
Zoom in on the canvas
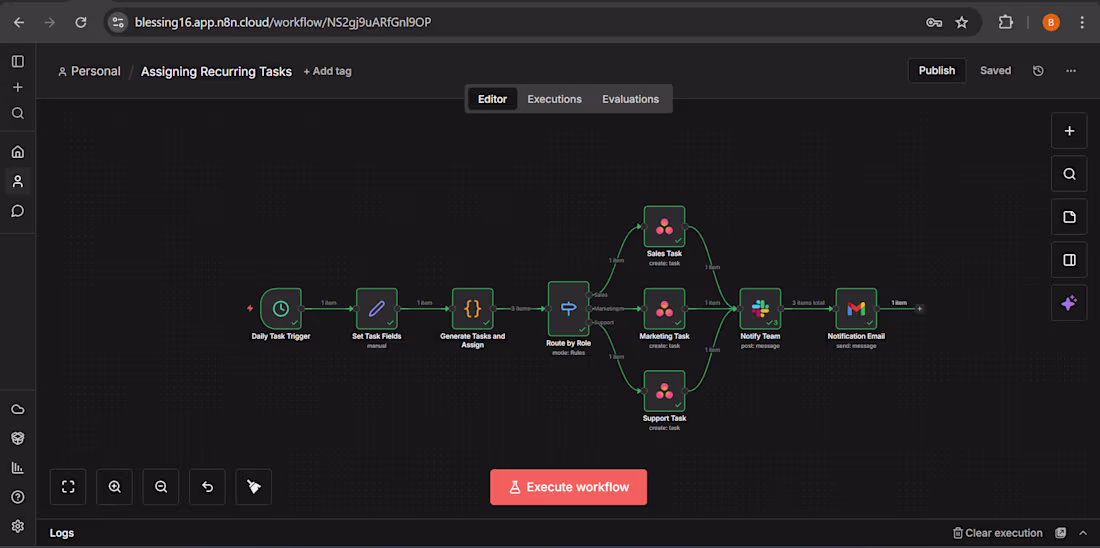(x=114, y=486)
